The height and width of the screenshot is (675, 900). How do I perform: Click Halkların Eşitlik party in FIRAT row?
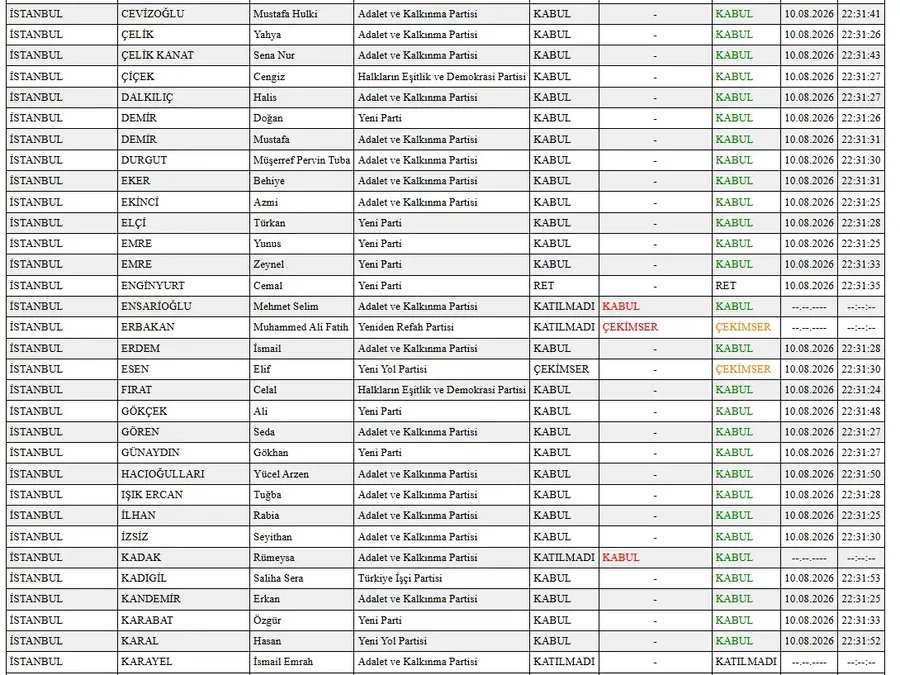(x=441, y=390)
